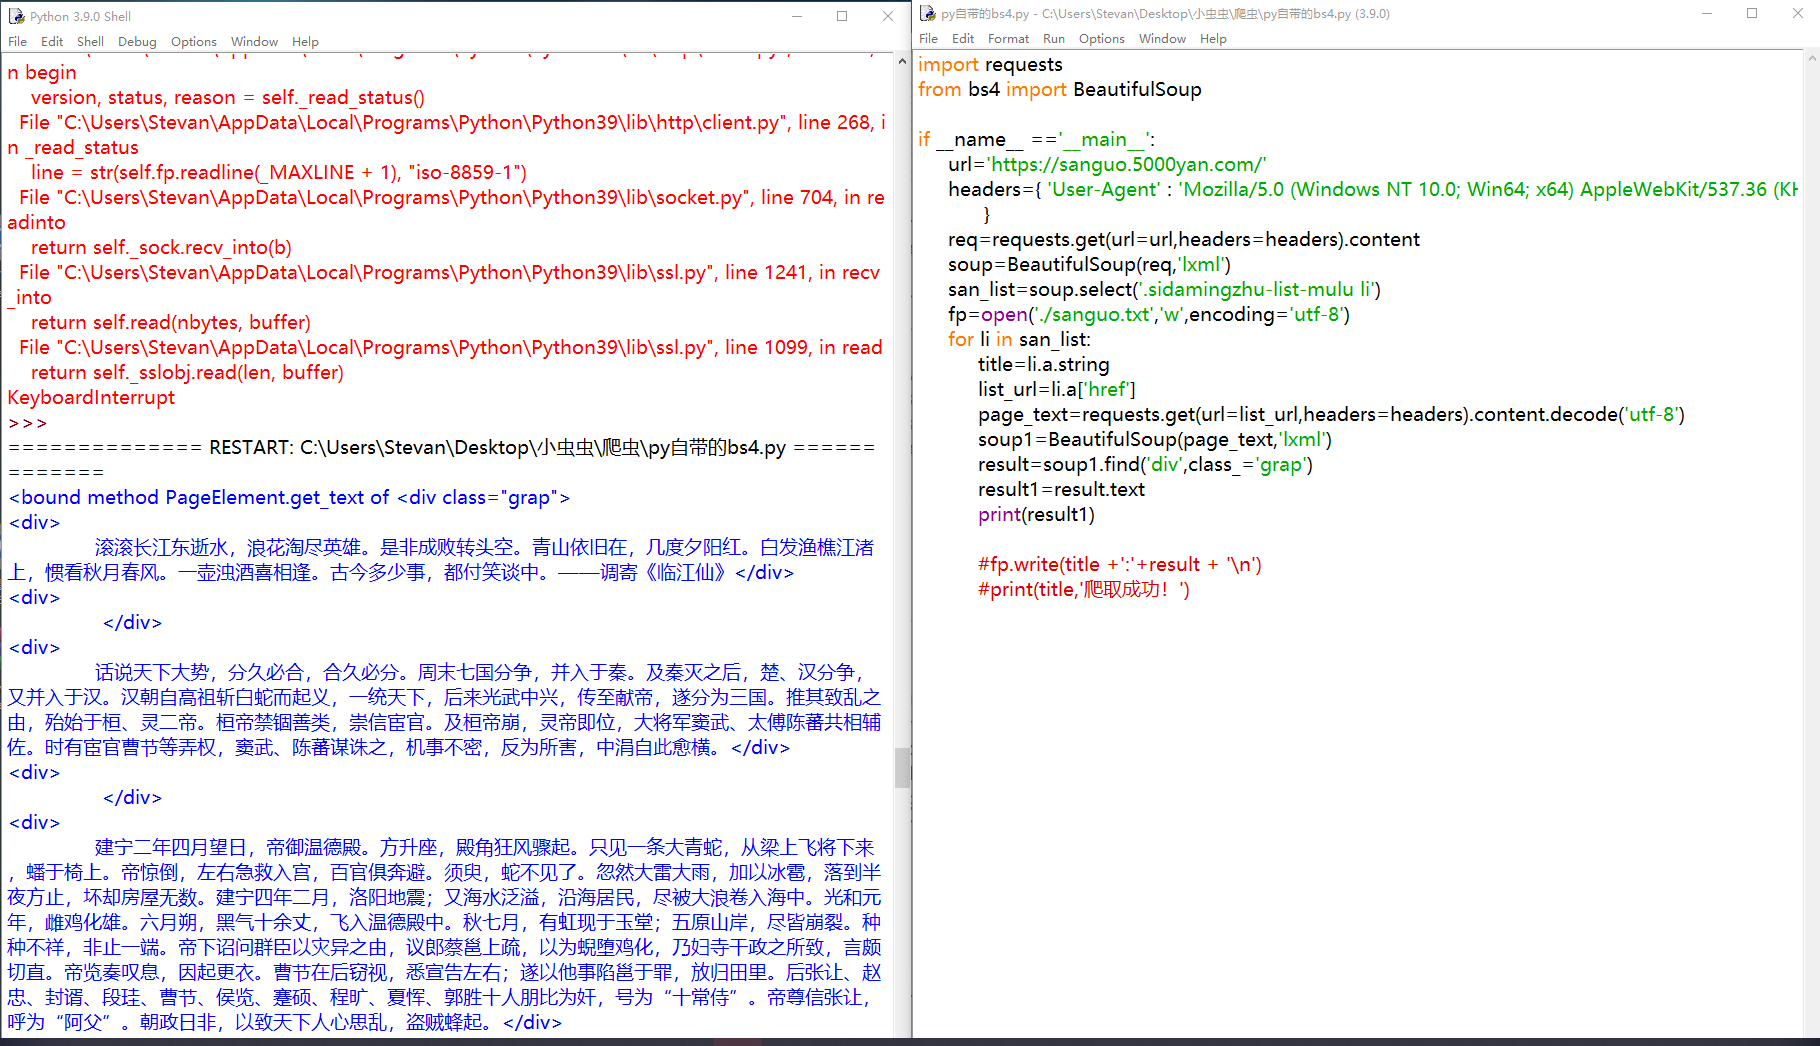Image resolution: width=1820 pixels, height=1046 pixels.
Task: Click the '滚滚长江东逝水' output paragraph
Action: point(441,560)
